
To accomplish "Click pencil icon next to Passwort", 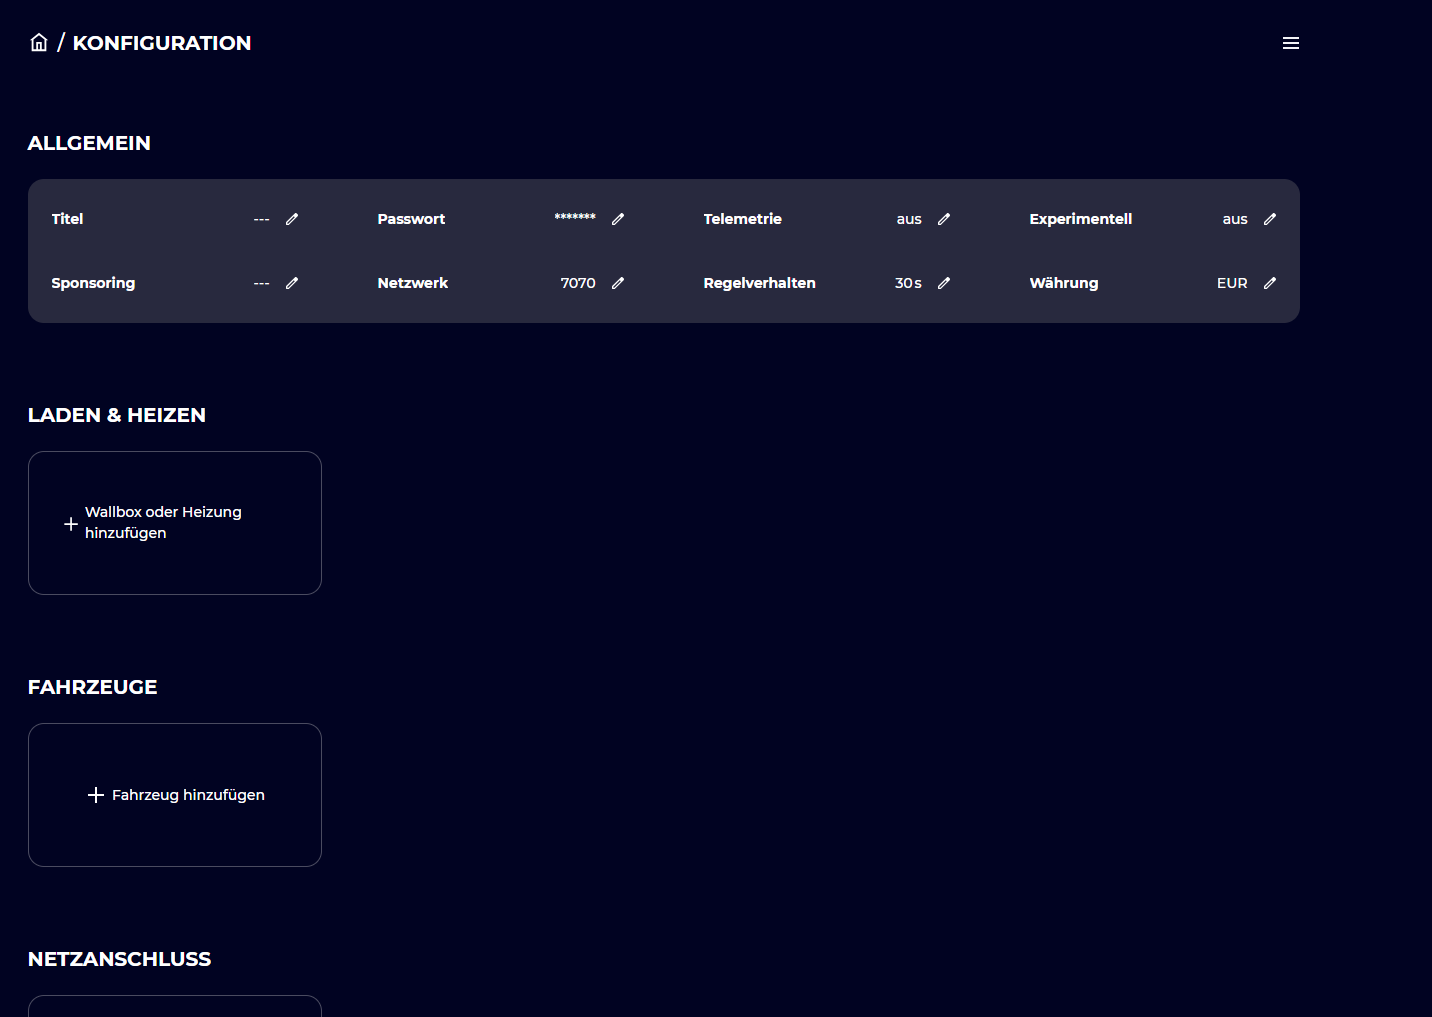I will pos(618,219).
